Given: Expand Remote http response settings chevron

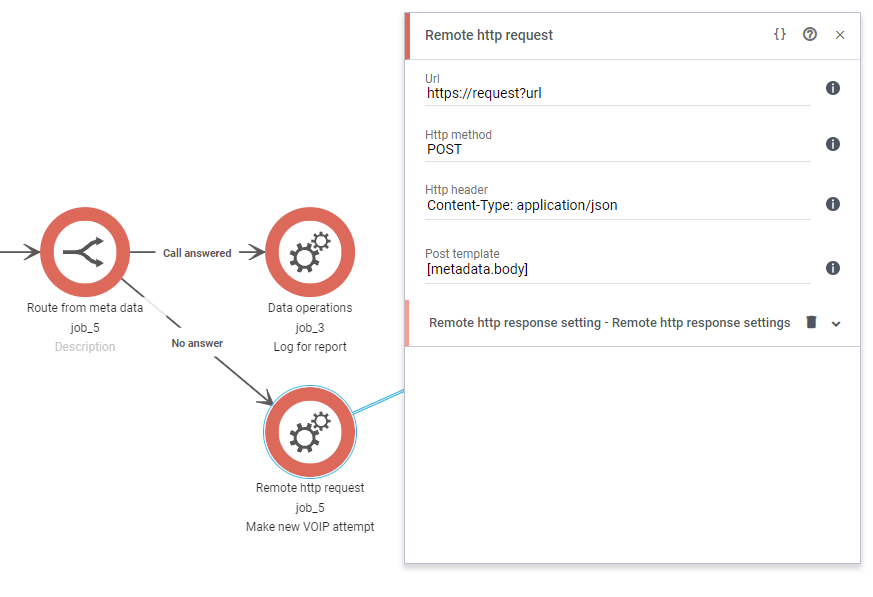Looking at the screenshot, I should [x=836, y=323].
